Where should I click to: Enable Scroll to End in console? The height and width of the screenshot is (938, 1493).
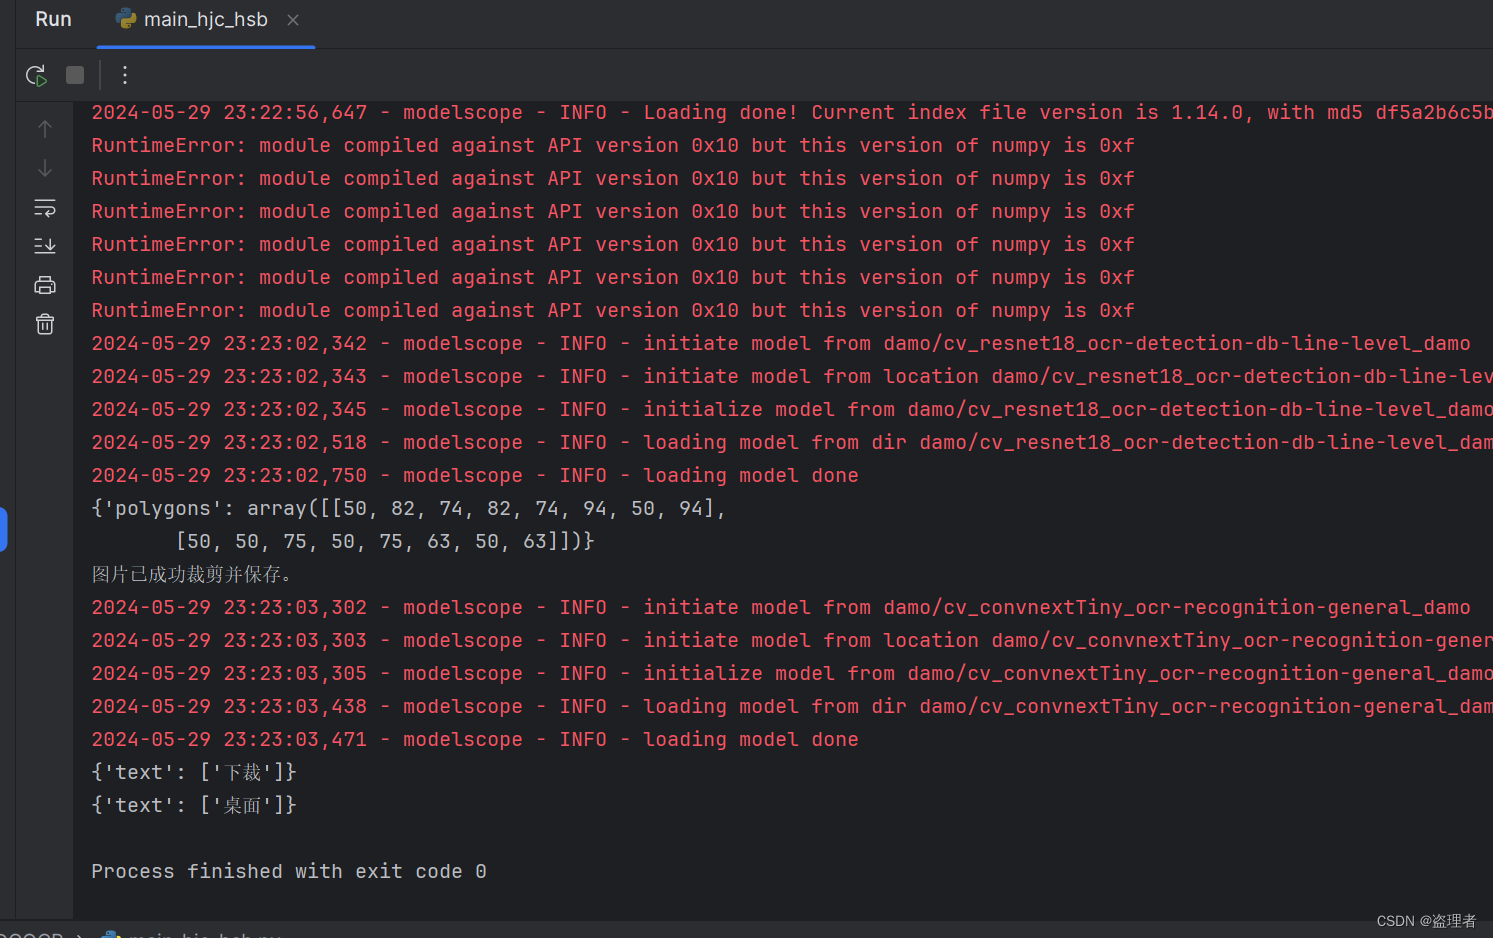[44, 245]
